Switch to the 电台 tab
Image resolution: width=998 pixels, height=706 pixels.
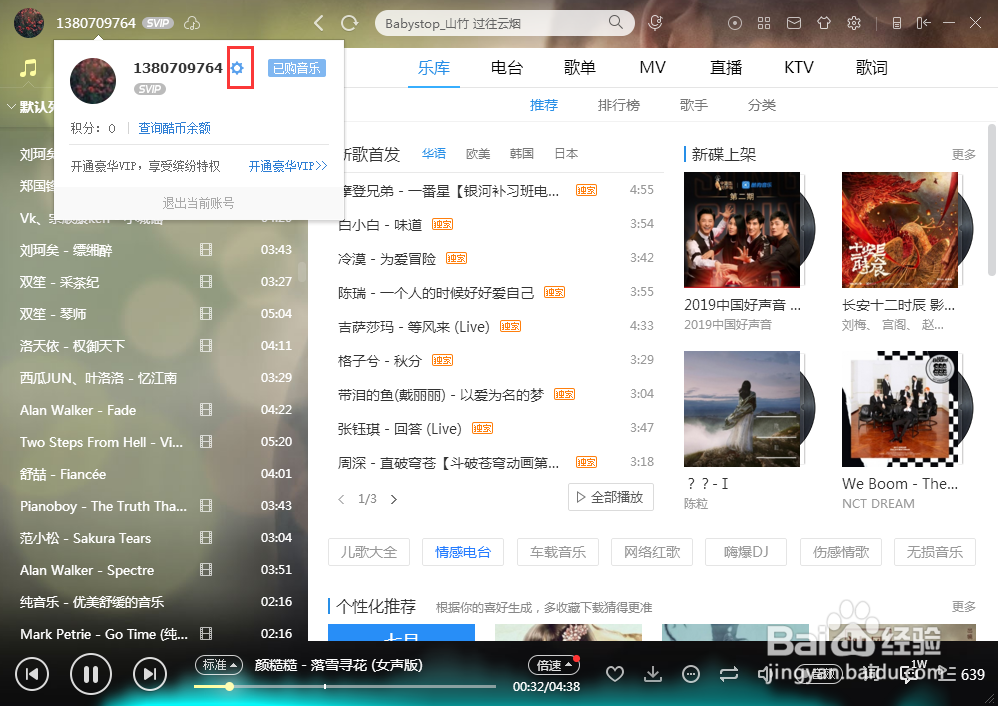pyautogui.click(x=507, y=67)
